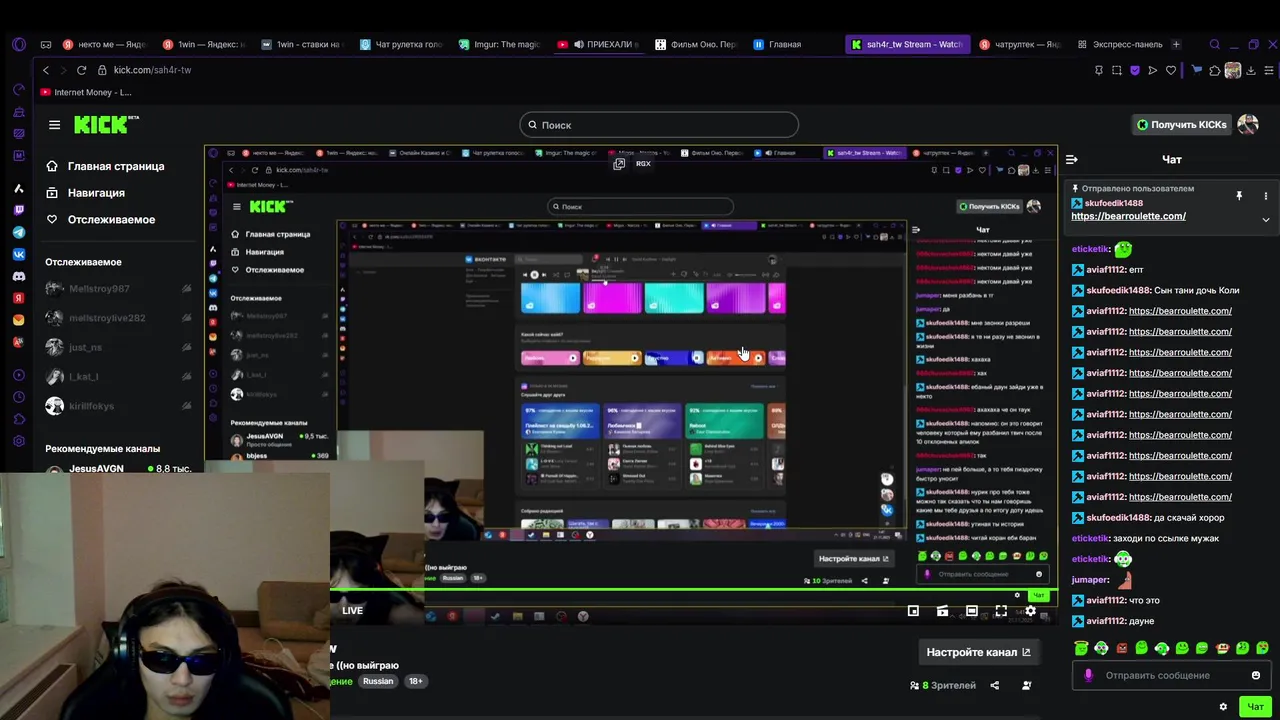The image size is (1280, 720).
Task: Open the Kick hamburger menu
Action: click(x=54, y=125)
